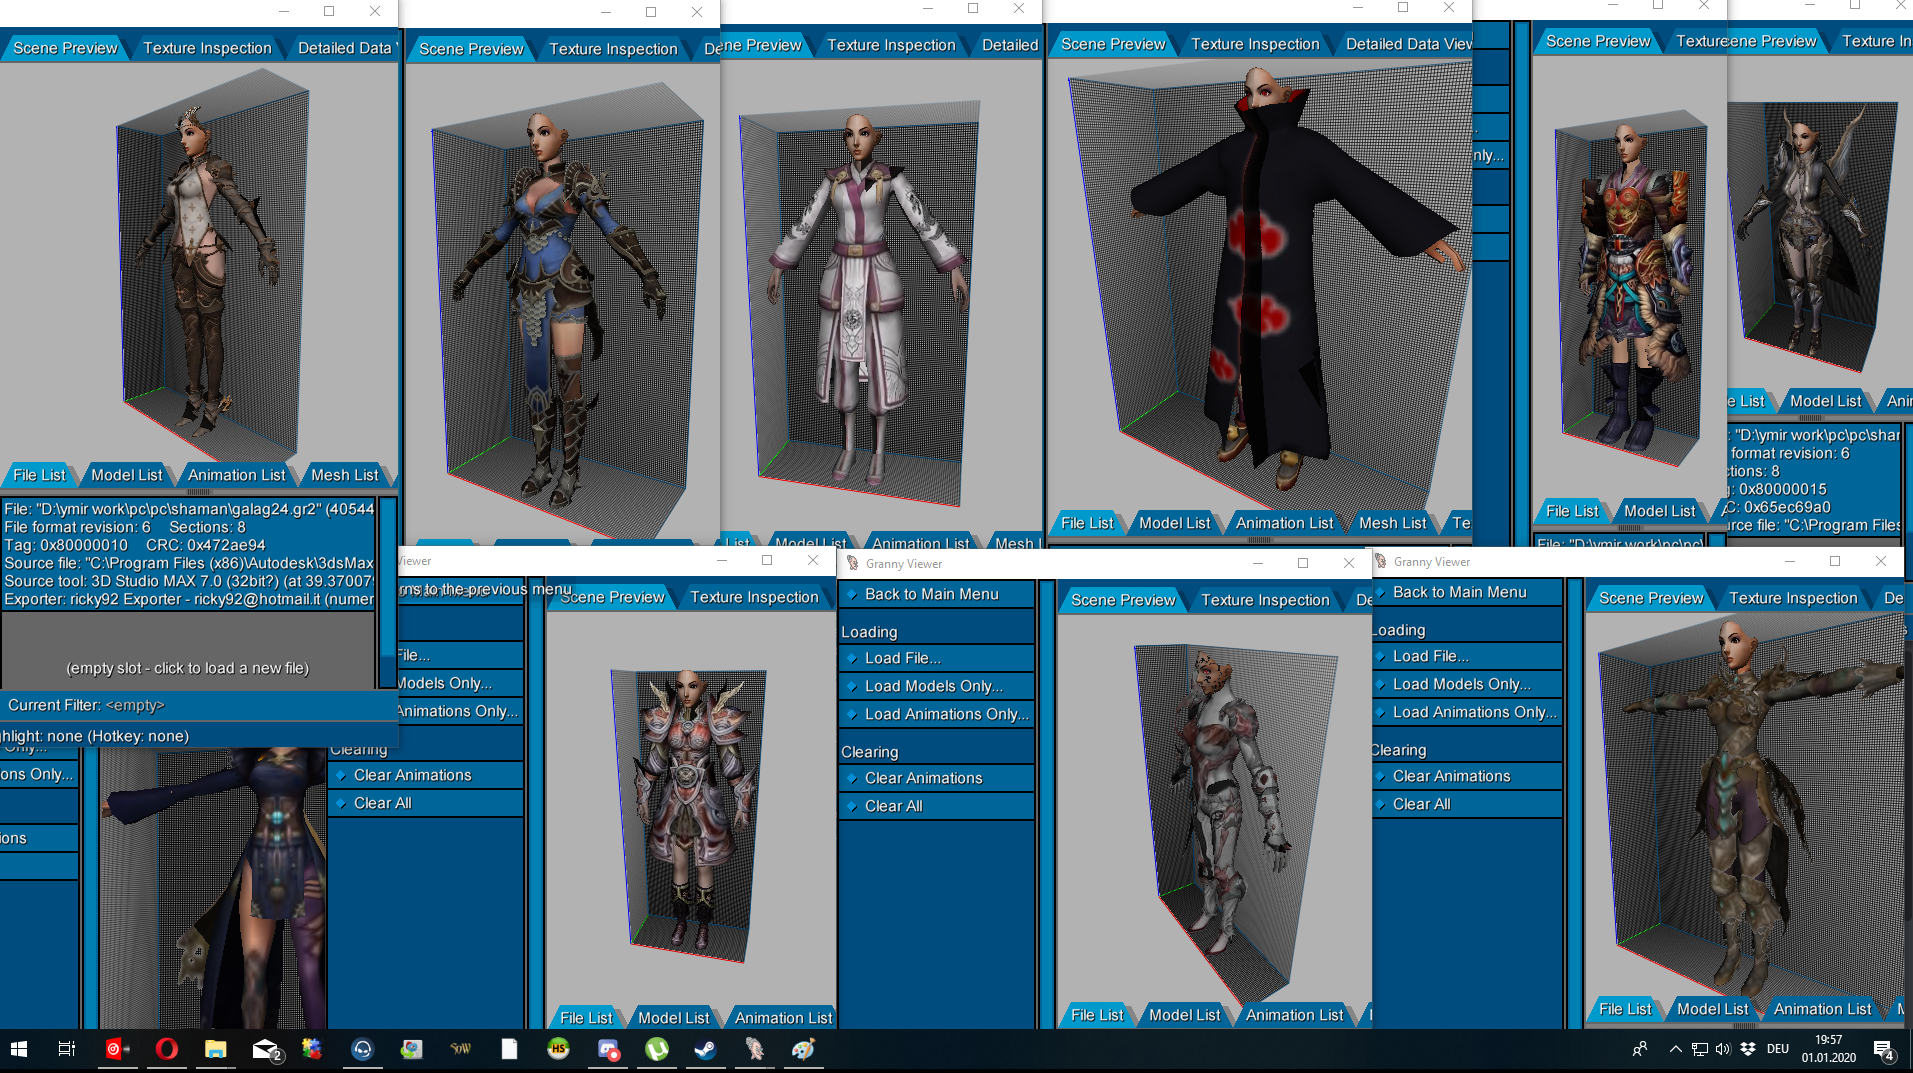Screen dimensions: 1913x1073
Task: Open the notification center icon
Action: [x=1884, y=1050]
